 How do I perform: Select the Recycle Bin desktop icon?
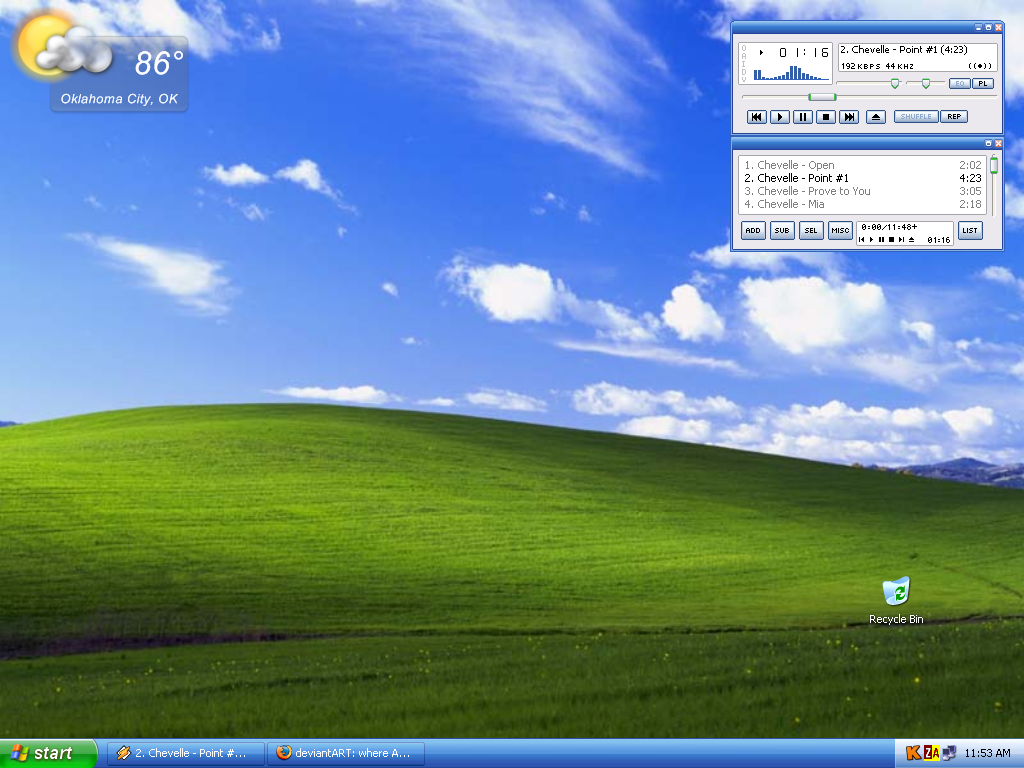tap(896, 600)
